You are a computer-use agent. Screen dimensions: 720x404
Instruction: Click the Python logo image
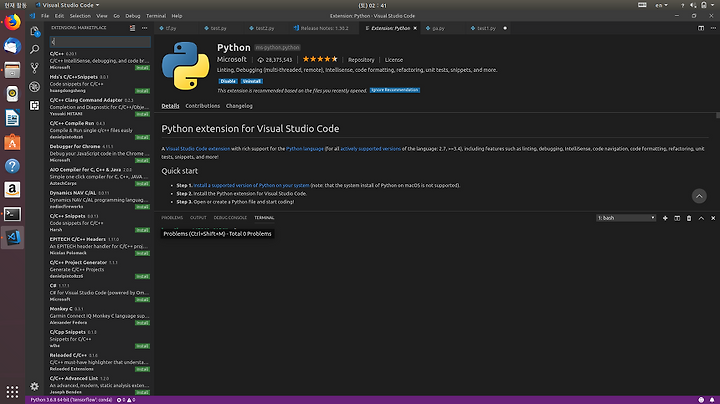coord(186,66)
